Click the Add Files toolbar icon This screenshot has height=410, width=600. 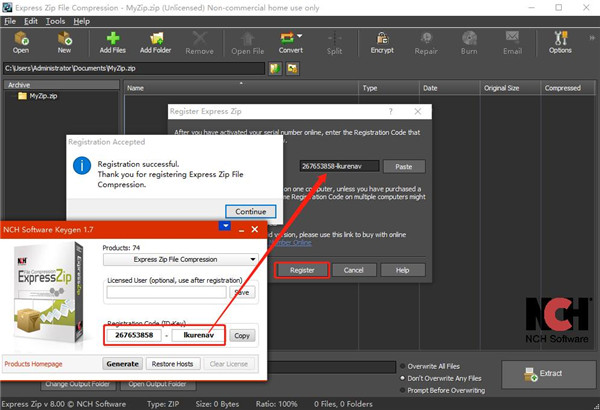(112, 42)
